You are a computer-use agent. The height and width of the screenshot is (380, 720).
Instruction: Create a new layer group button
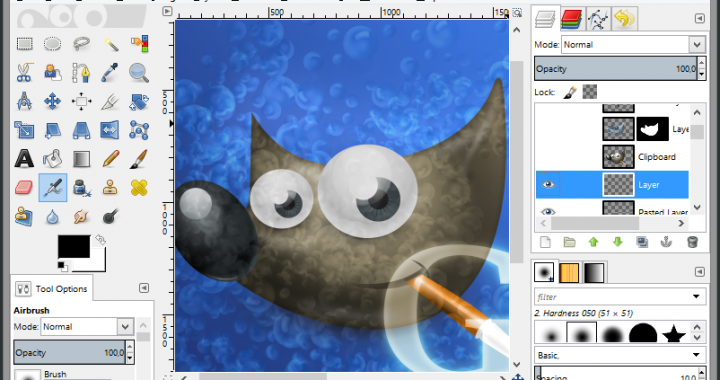point(569,242)
